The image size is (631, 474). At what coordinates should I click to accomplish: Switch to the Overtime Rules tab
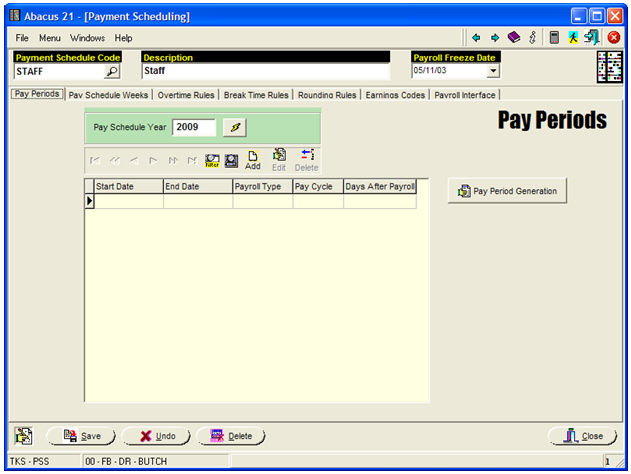186,95
